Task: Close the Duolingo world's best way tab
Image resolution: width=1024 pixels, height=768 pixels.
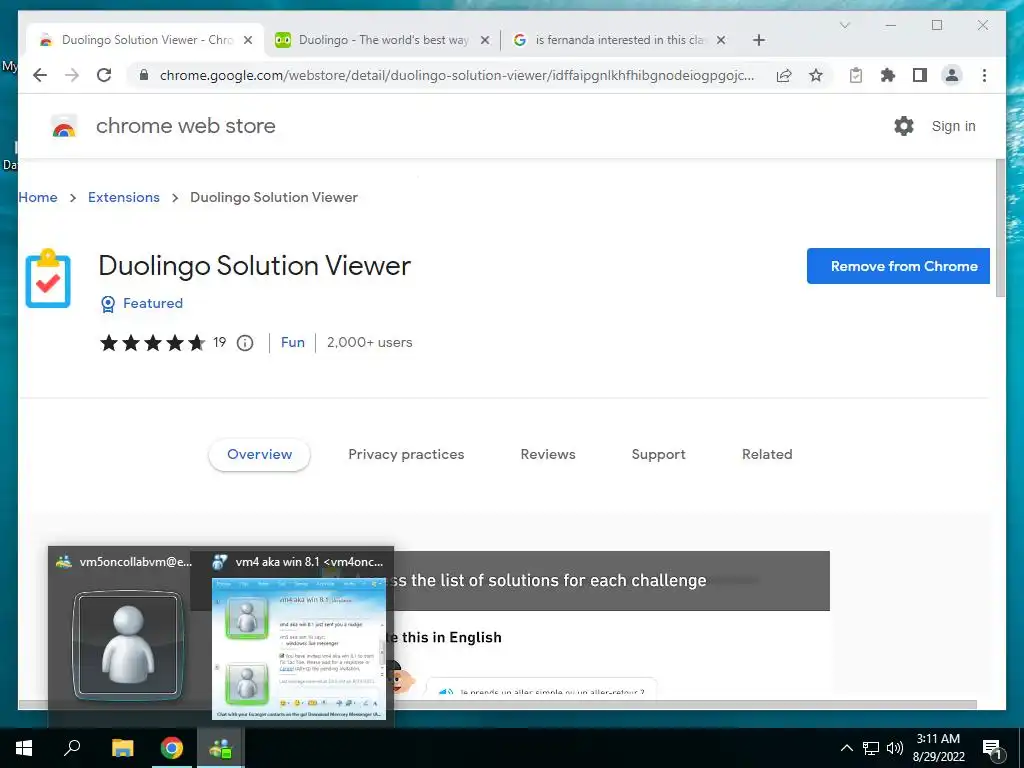Action: pyautogui.click(x=485, y=40)
